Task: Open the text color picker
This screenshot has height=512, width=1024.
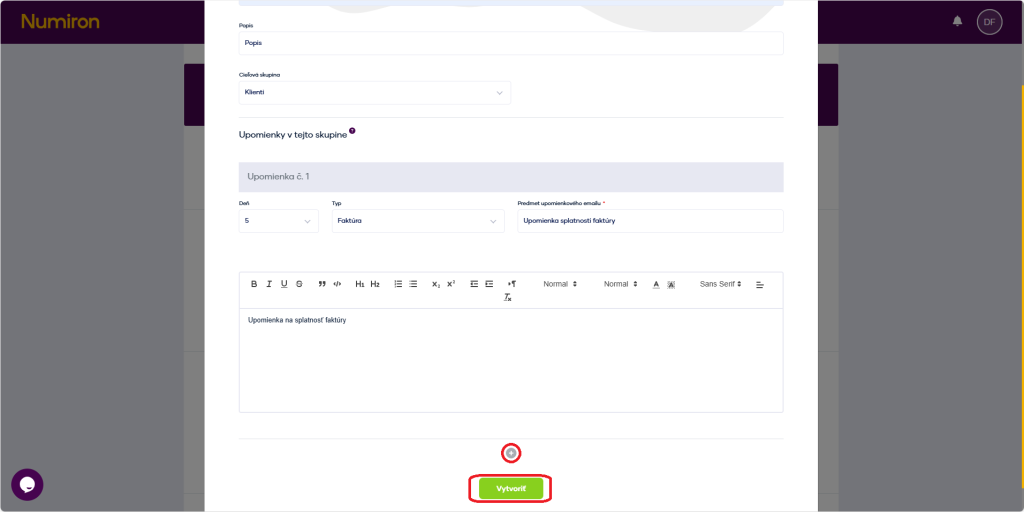Action: click(656, 284)
